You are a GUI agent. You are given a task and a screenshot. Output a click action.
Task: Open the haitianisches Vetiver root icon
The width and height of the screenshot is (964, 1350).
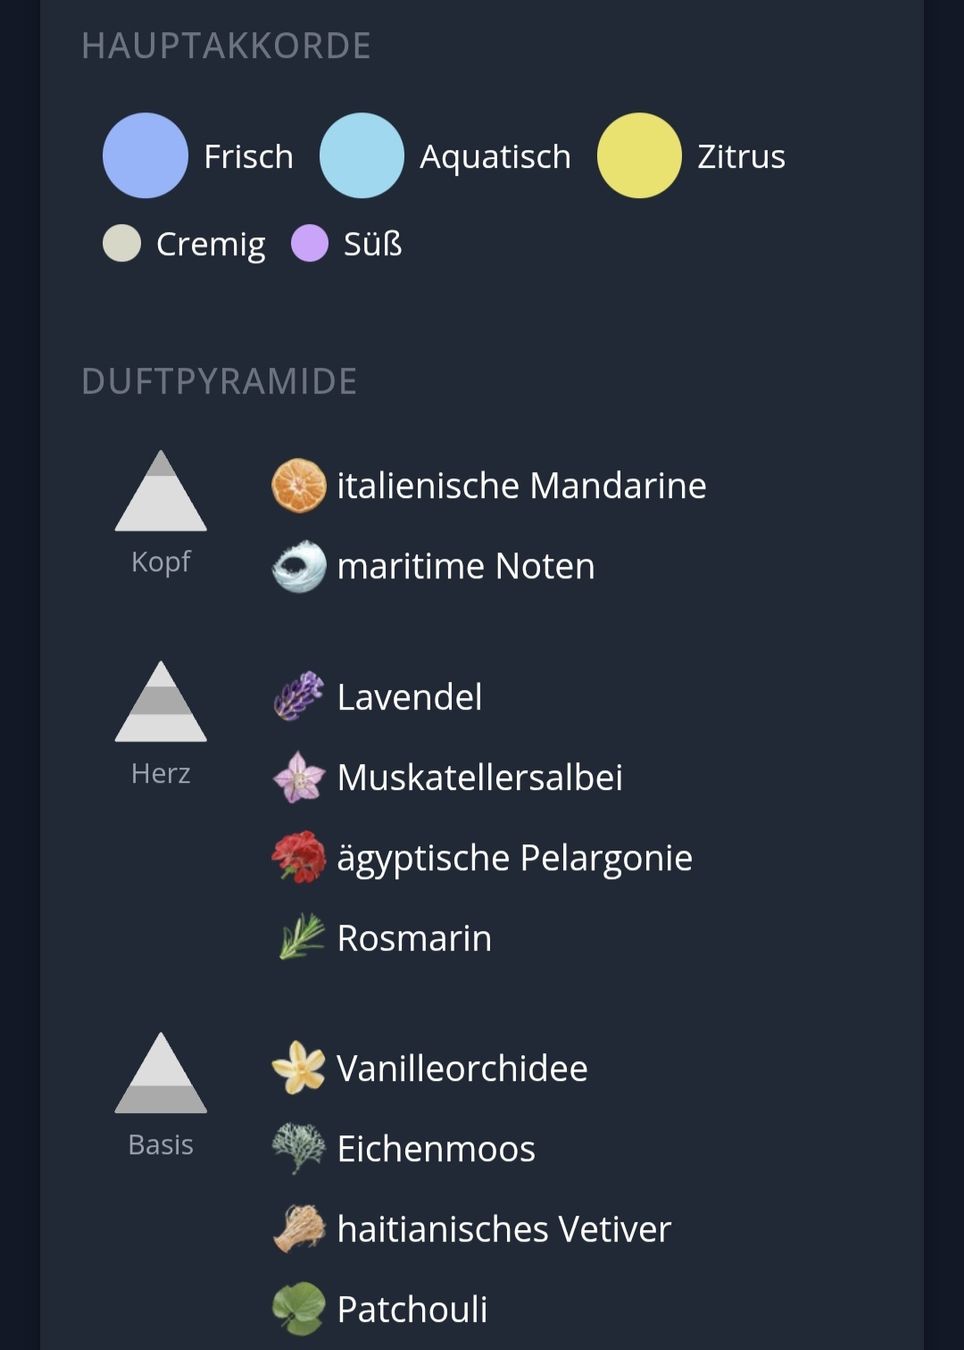[x=298, y=1228]
